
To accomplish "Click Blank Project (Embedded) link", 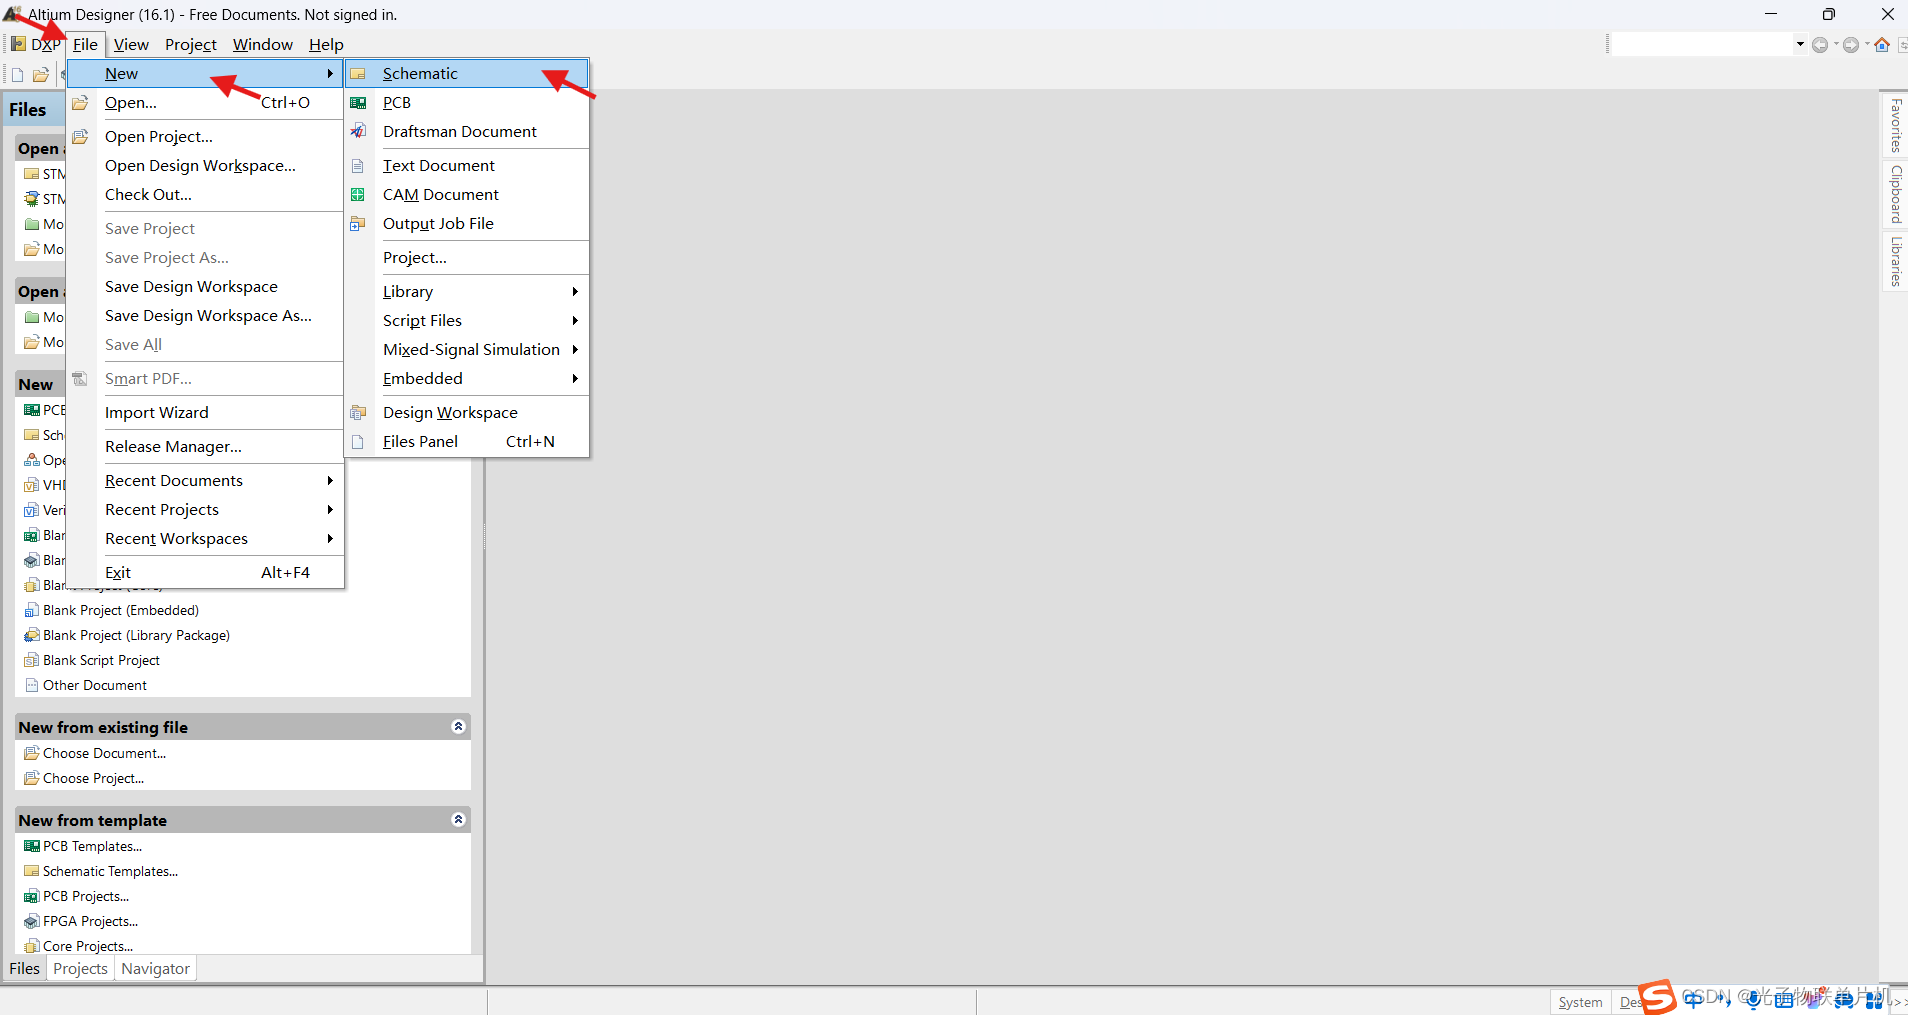I will pos(121,611).
